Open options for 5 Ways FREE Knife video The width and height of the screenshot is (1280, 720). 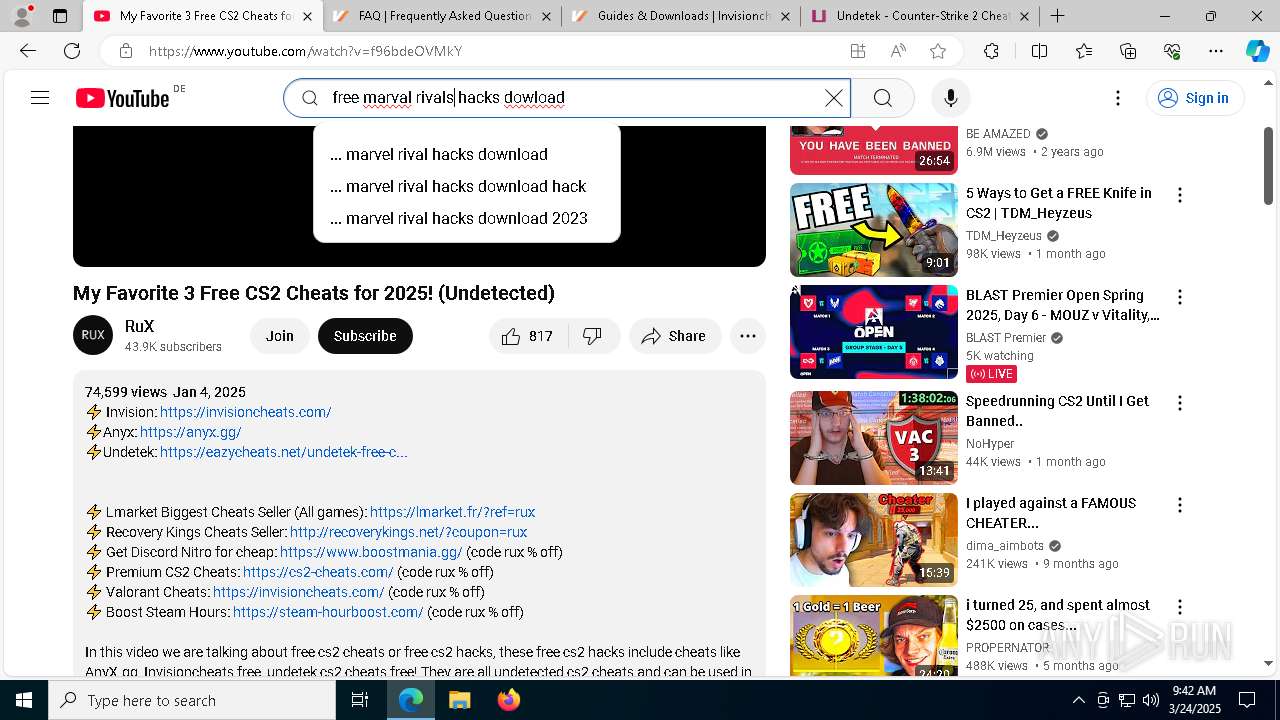(x=1180, y=195)
